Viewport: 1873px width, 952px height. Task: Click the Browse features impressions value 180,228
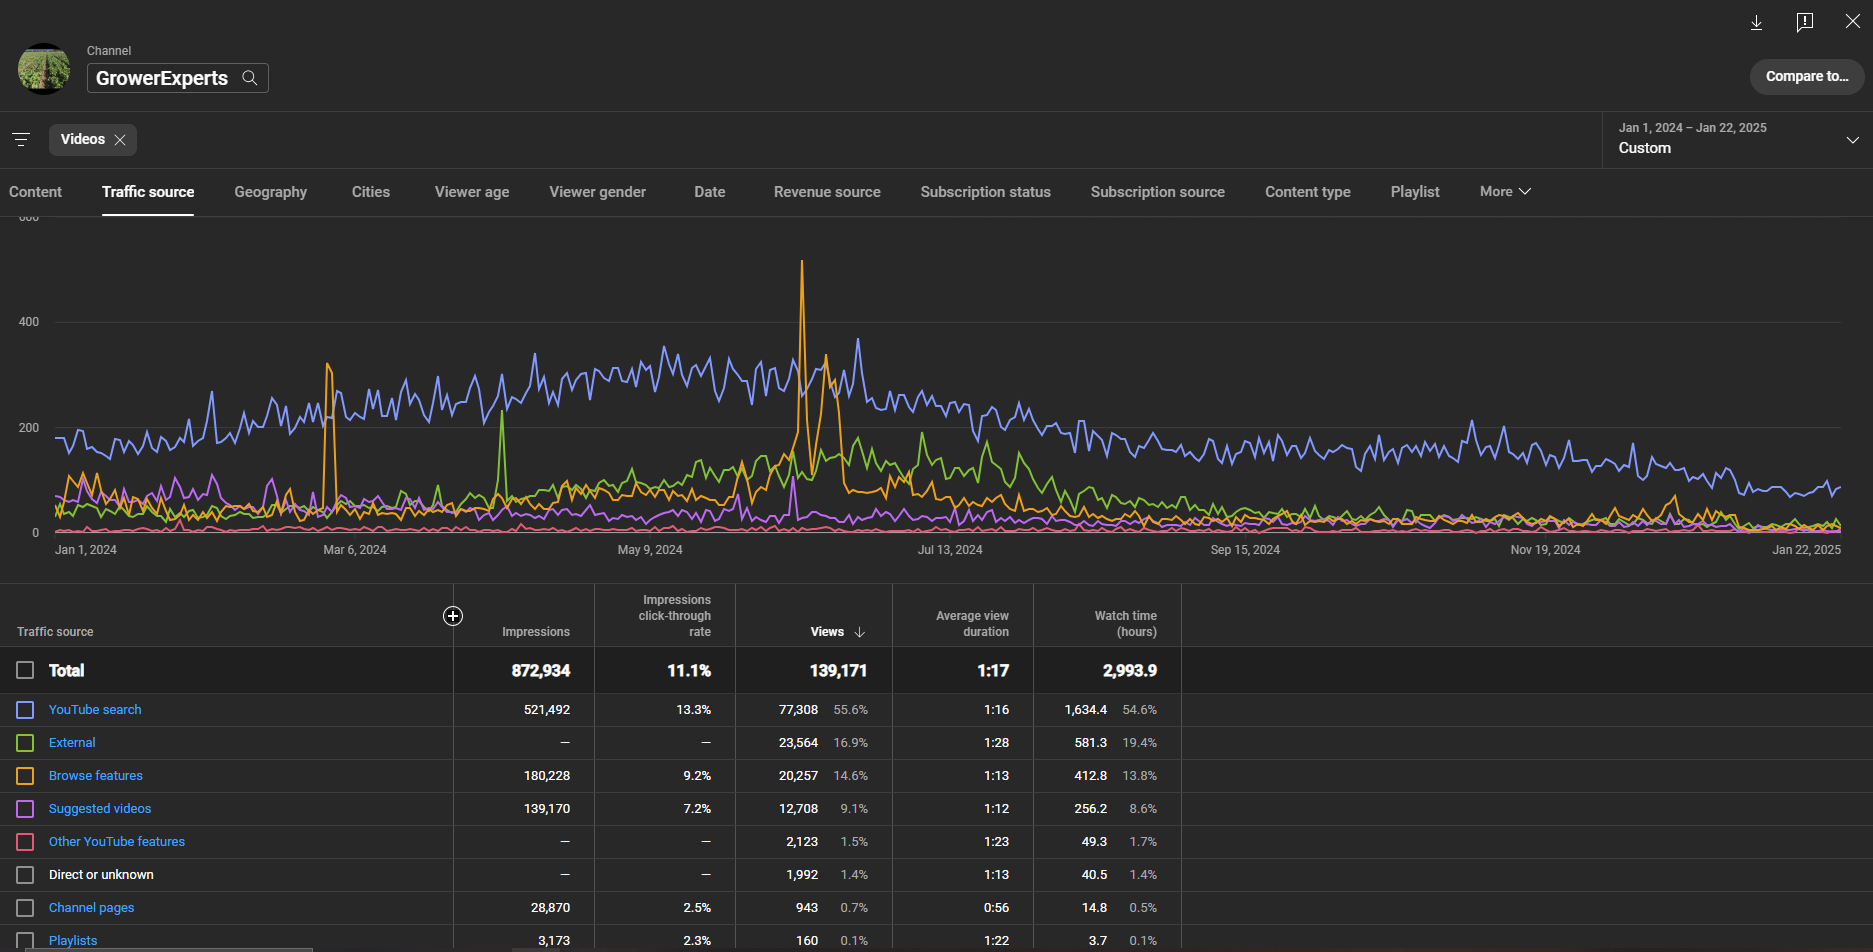(x=547, y=776)
